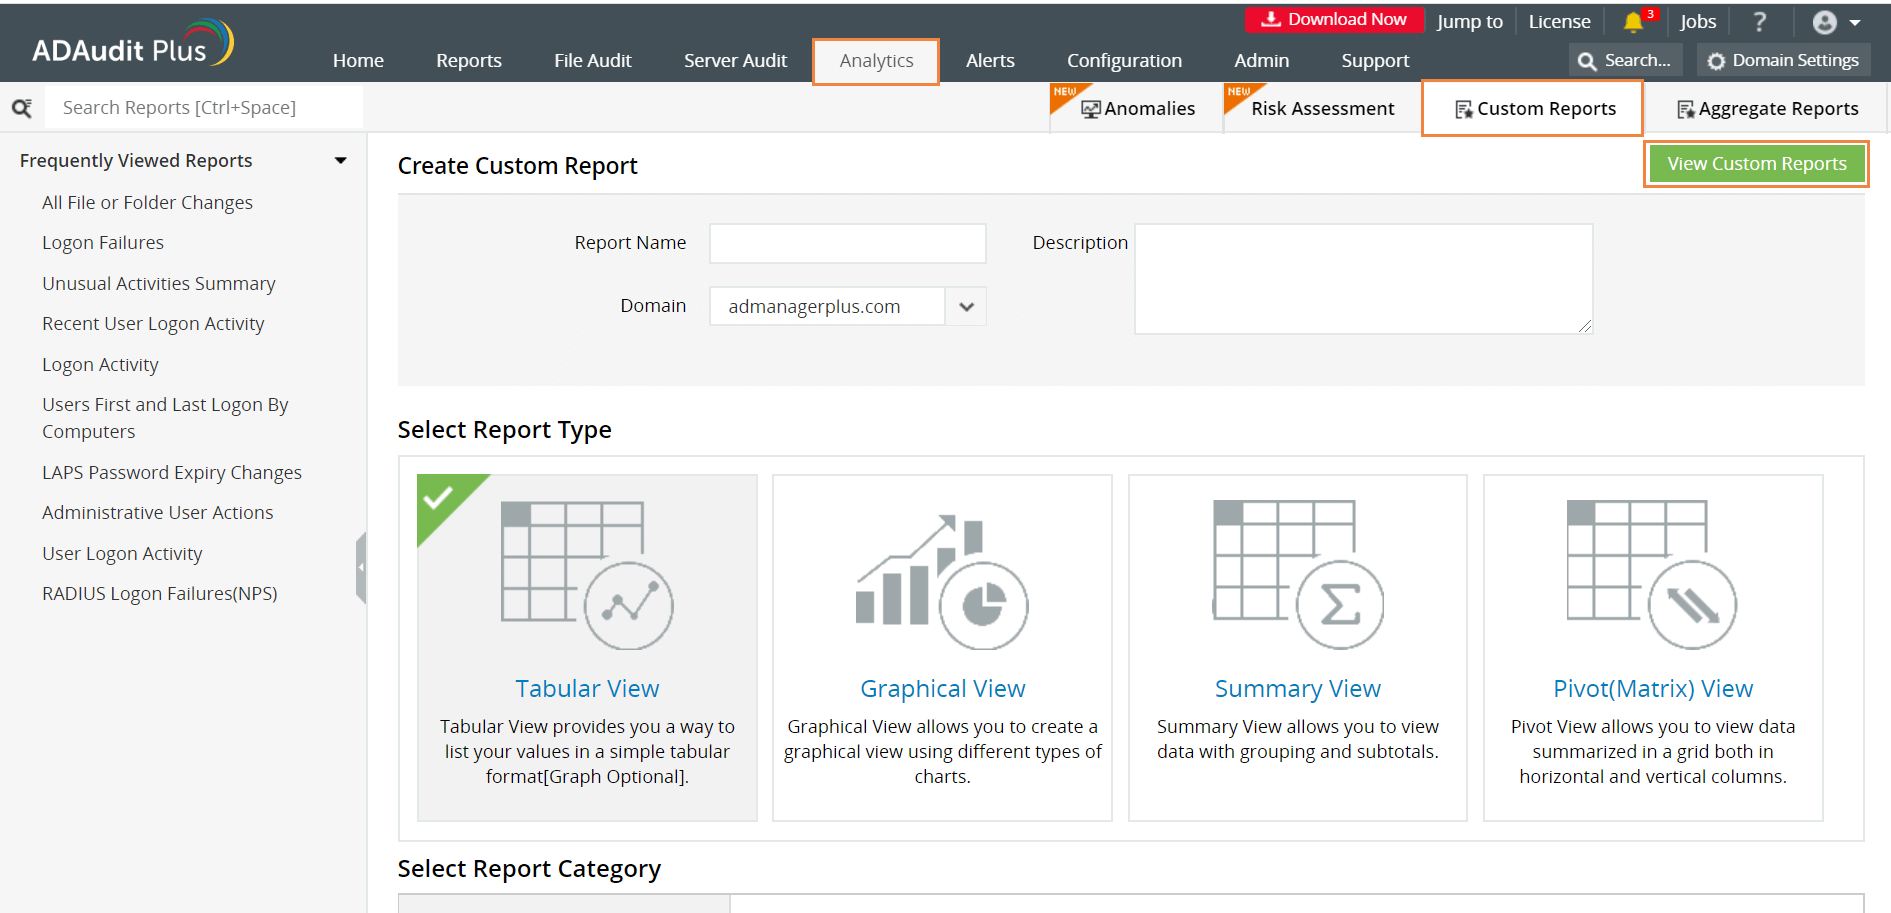Open LAPS Password Expiry Changes report
This screenshot has height=913, width=1891.
(x=172, y=473)
